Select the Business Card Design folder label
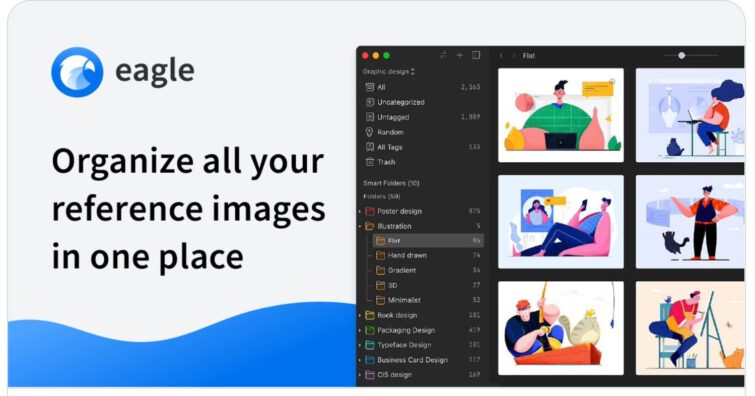The image size is (755, 396). (x=413, y=360)
